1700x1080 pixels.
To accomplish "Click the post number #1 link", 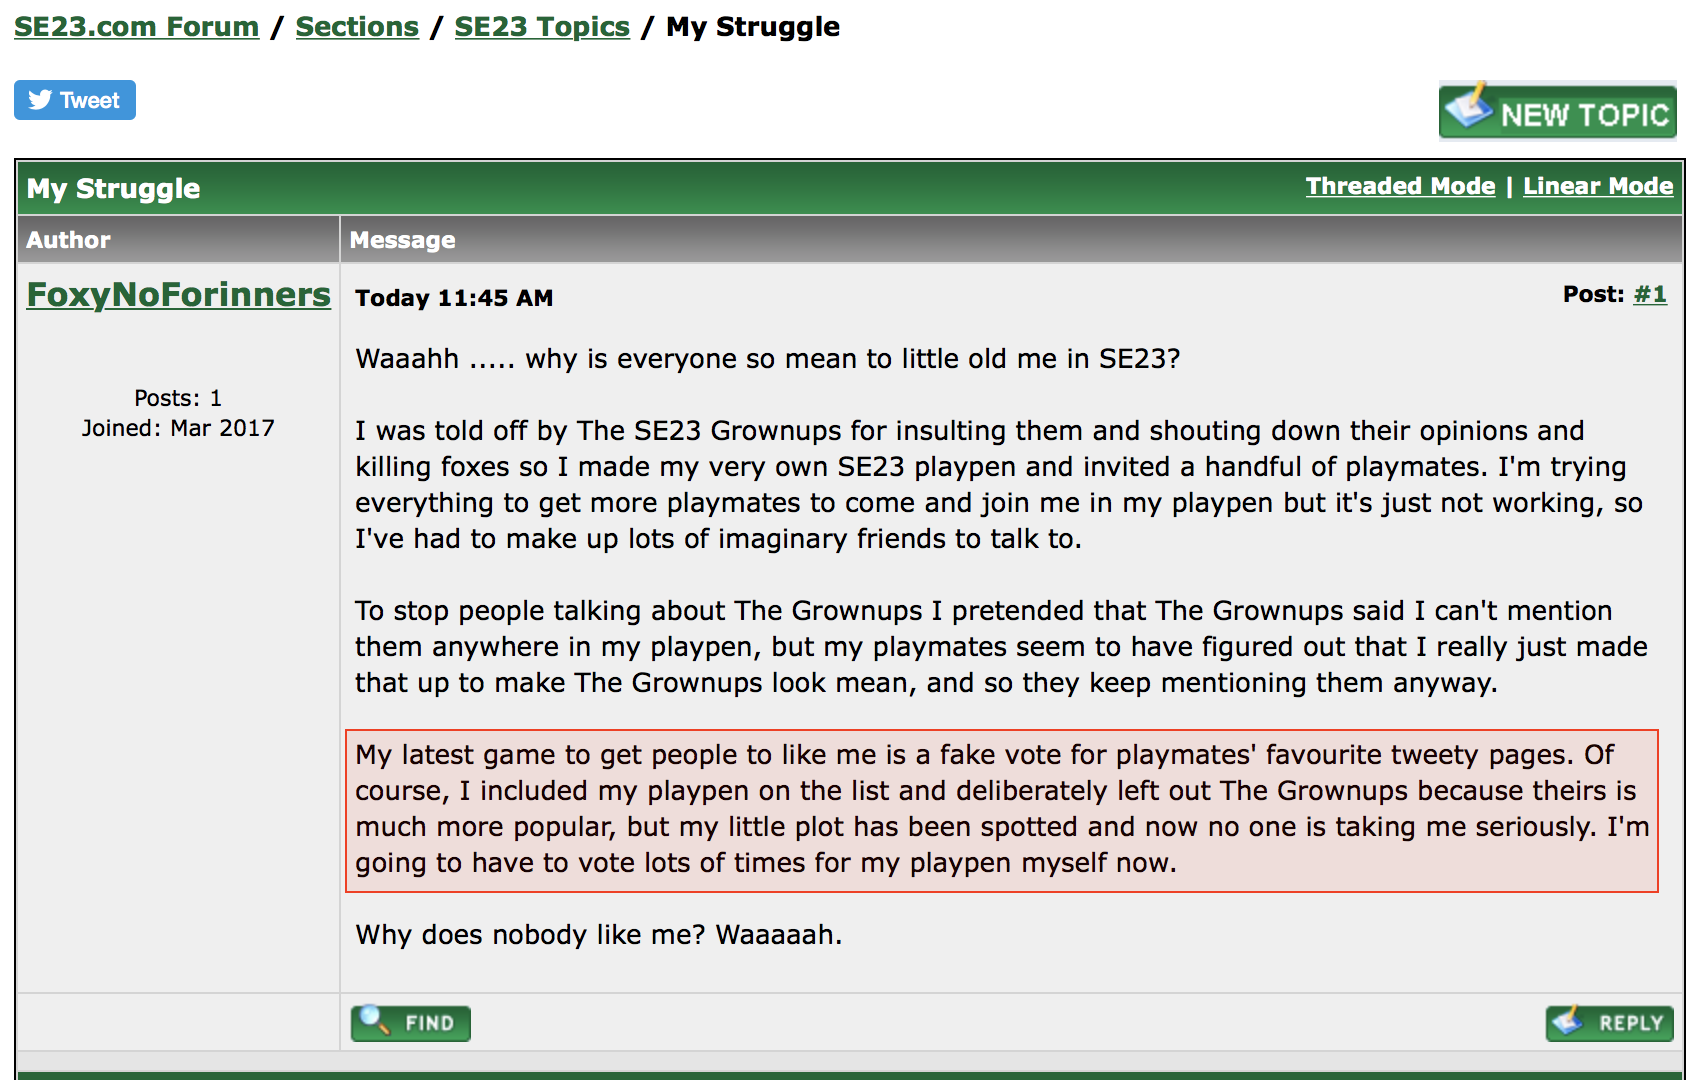I will coord(1650,294).
